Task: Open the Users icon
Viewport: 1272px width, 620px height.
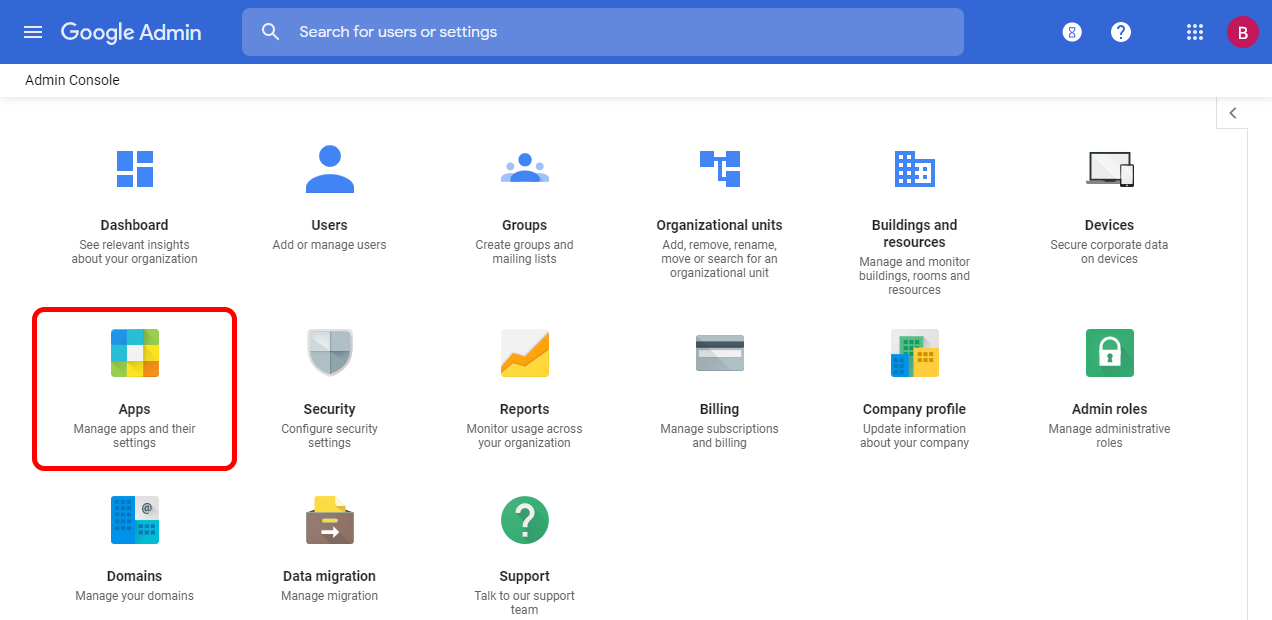Action: pos(330,169)
